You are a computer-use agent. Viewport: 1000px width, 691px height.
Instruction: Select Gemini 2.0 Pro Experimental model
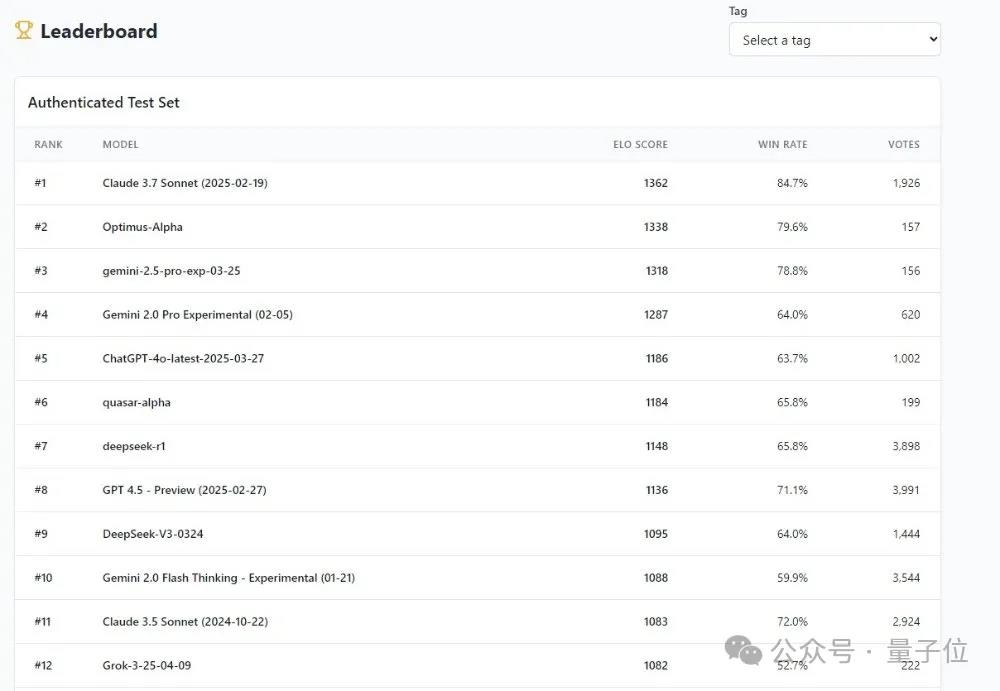point(197,315)
